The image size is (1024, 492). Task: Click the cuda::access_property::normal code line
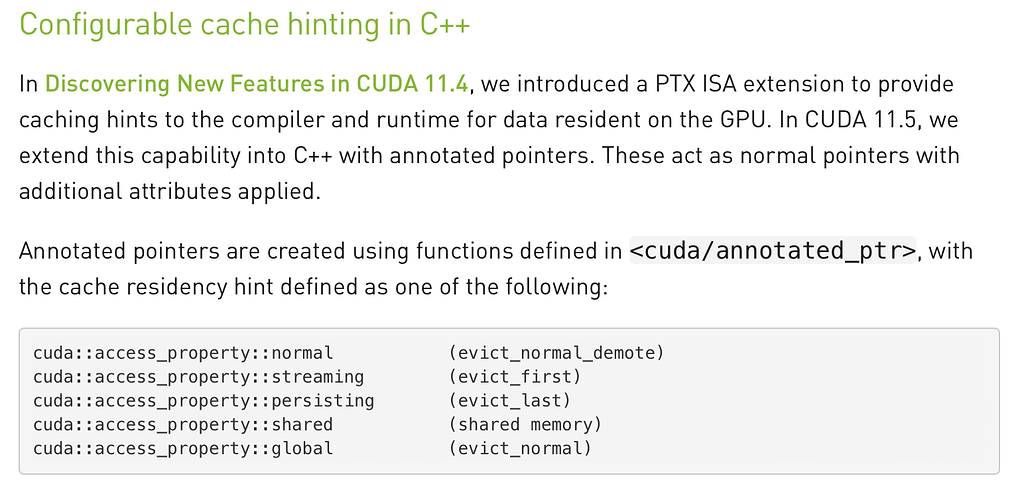pos(183,353)
